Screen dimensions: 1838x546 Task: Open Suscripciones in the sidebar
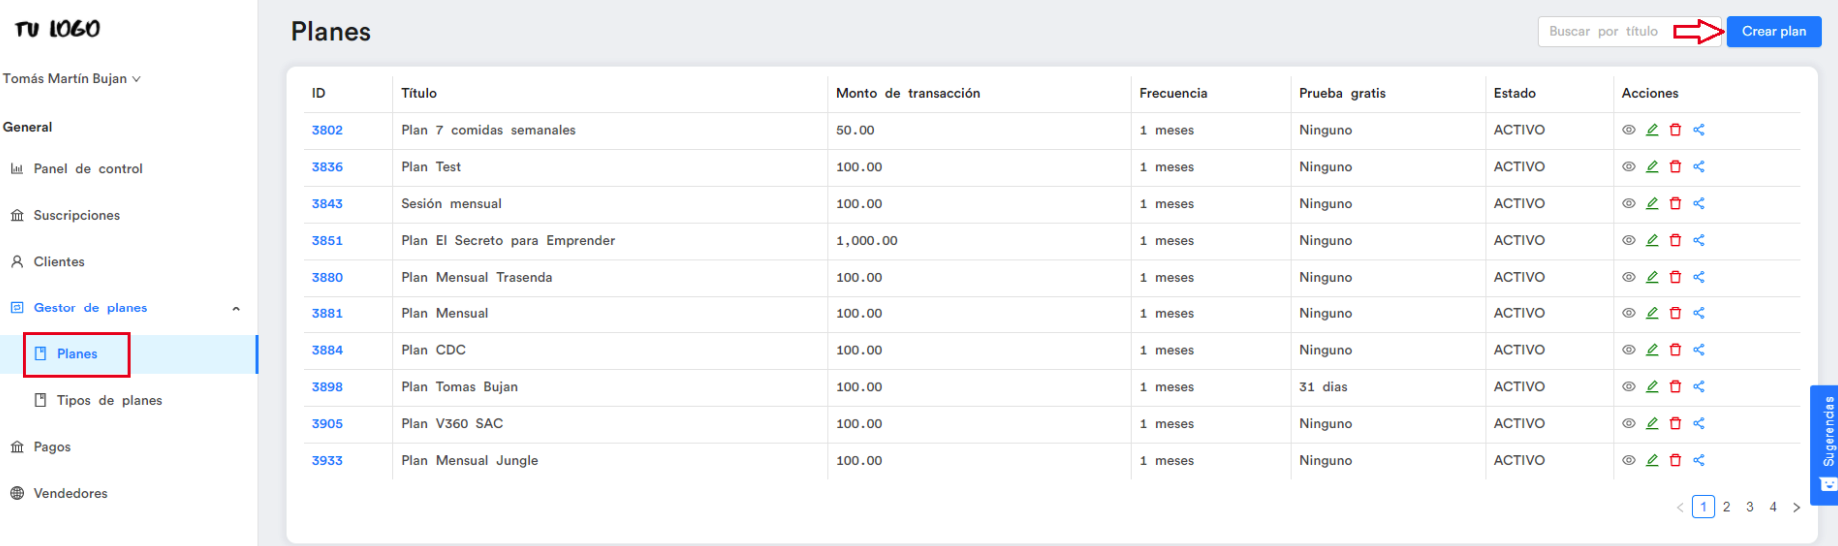tap(76, 216)
